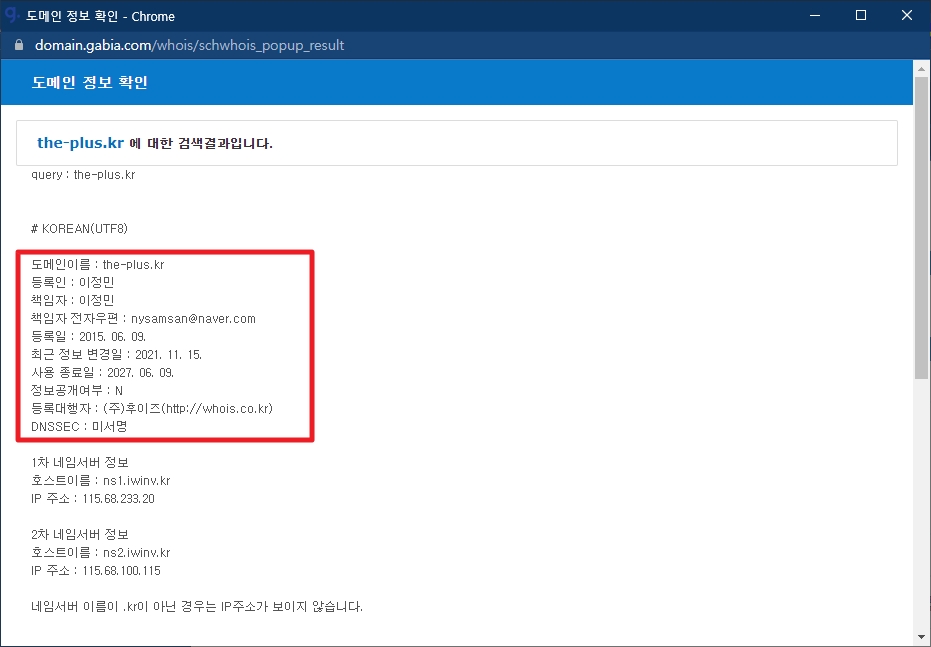Click the Gabia favicon in title bar
Viewport: 931px width, 647px height.
point(13,16)
